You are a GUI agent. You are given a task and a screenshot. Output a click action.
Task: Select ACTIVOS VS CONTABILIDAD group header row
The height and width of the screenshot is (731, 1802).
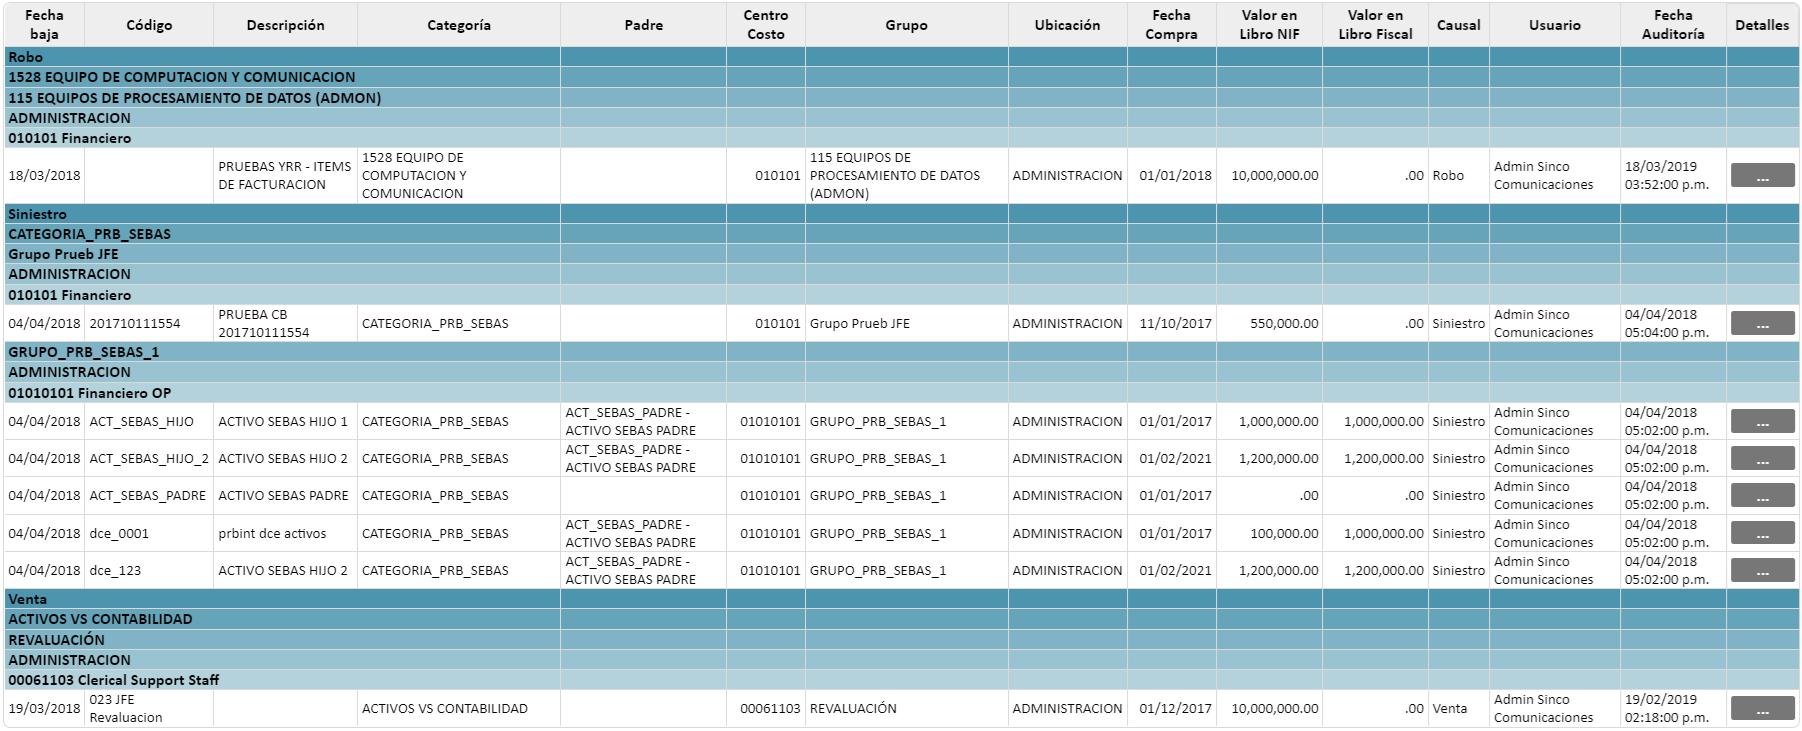[901, 619]
